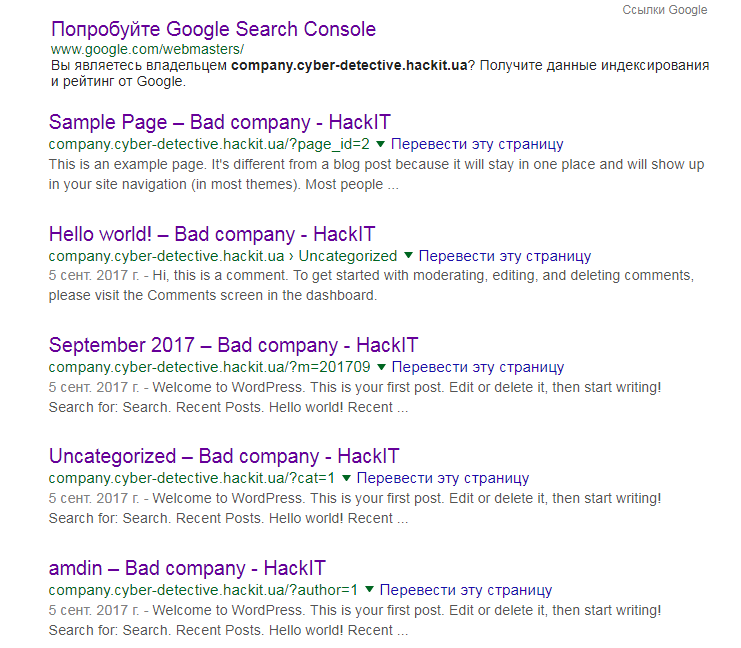Click the www.google.com/webmasters/ URL text
This screenshot has height=648, width=741.
click(x=147, y=49)
